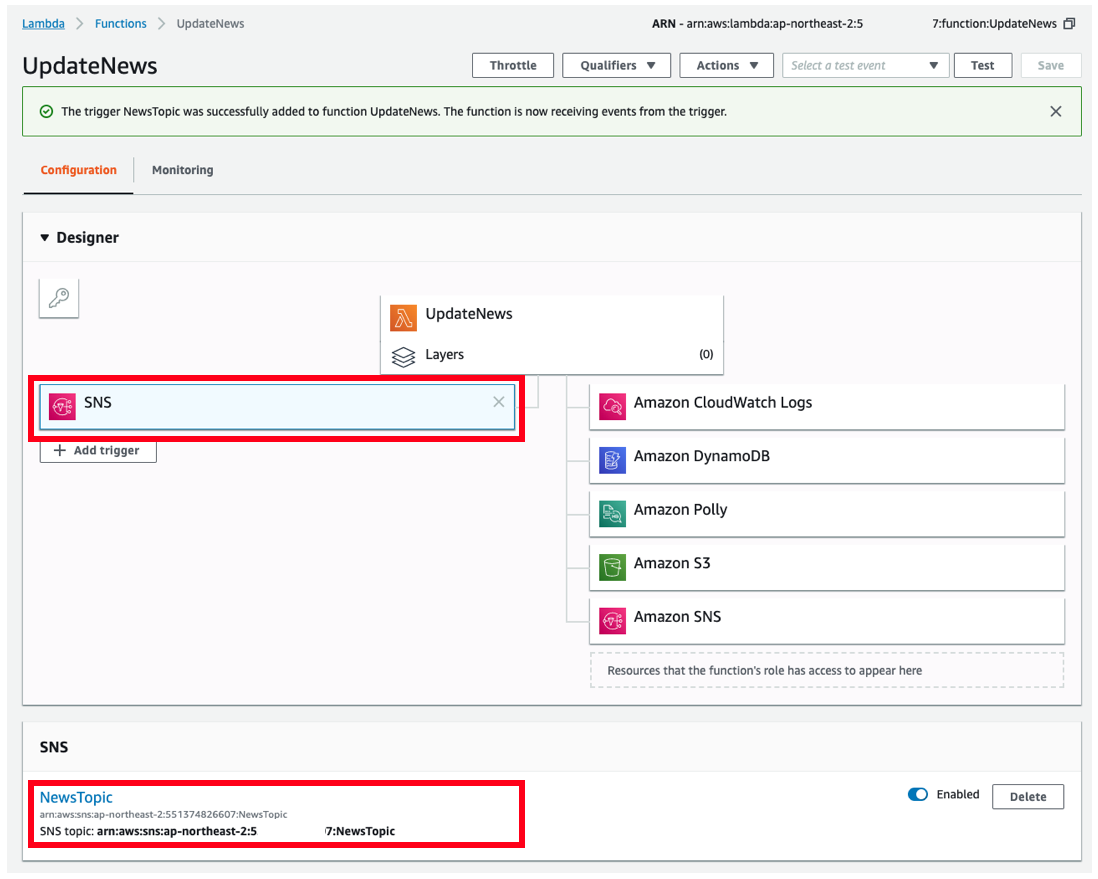Click the function ARN text in header
Image resolution: width=1098 pixels, height=879 pixels.
(x=854, y=24)
